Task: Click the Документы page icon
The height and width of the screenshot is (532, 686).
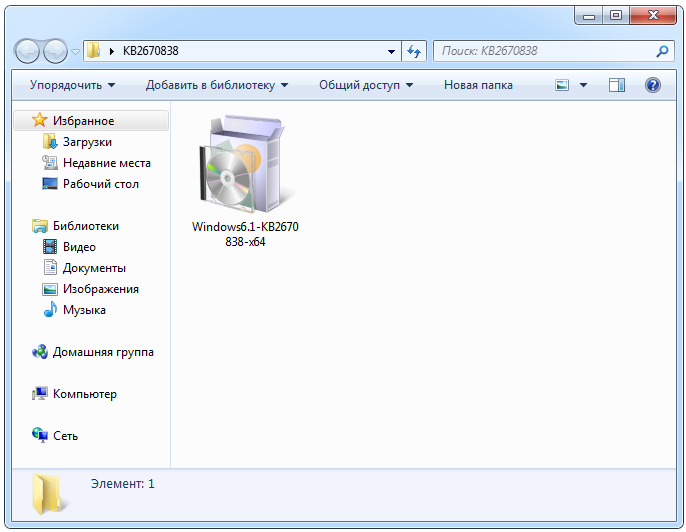Action: coord(50,267)
